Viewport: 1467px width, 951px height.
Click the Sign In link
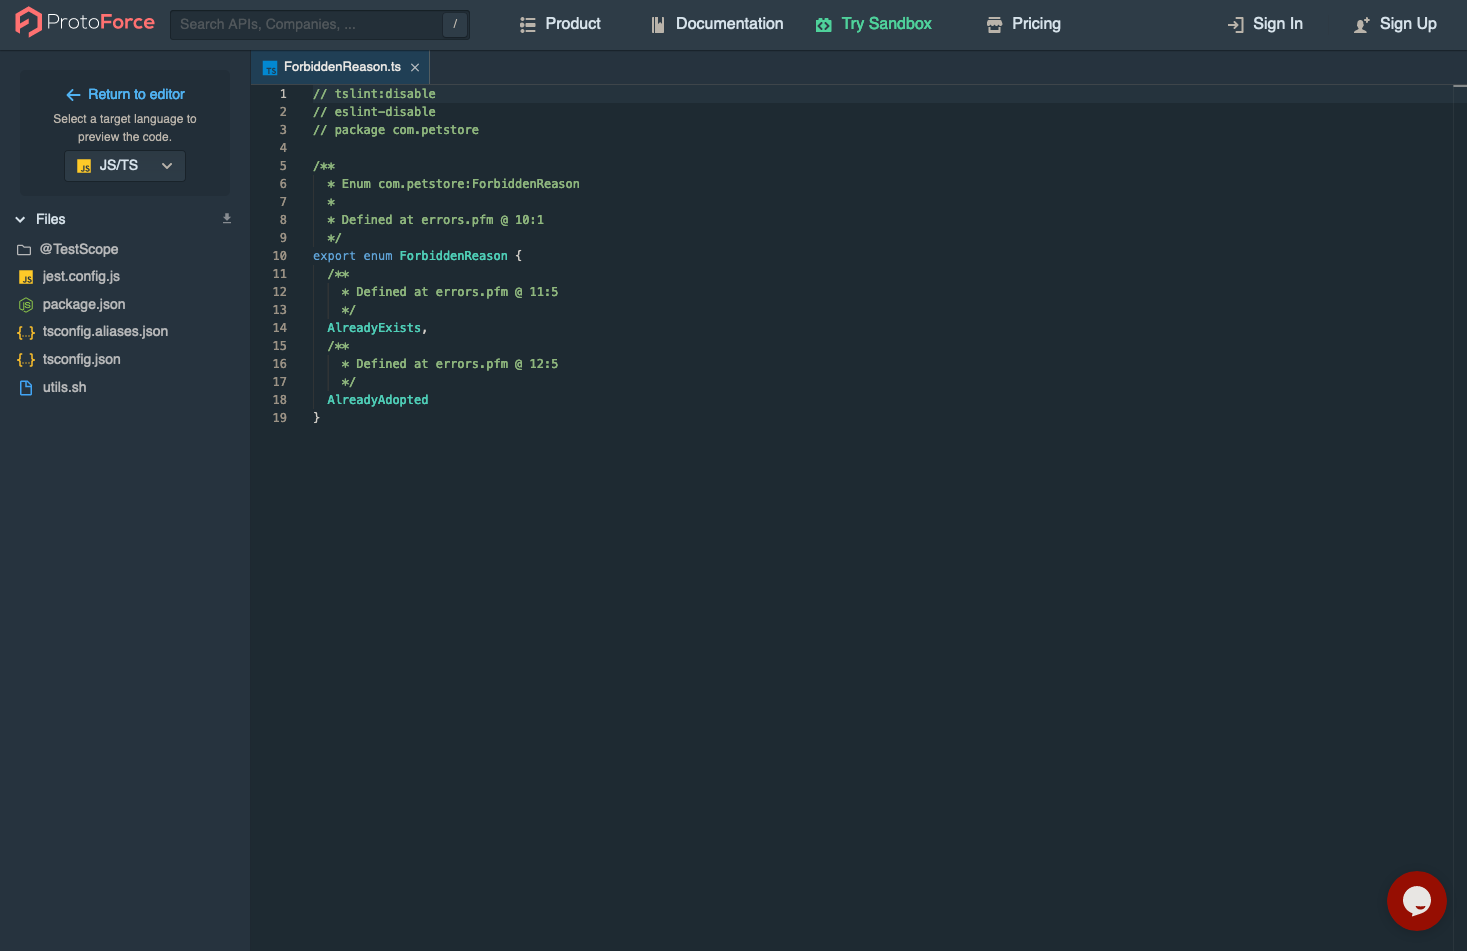[x=1265, y=24]
